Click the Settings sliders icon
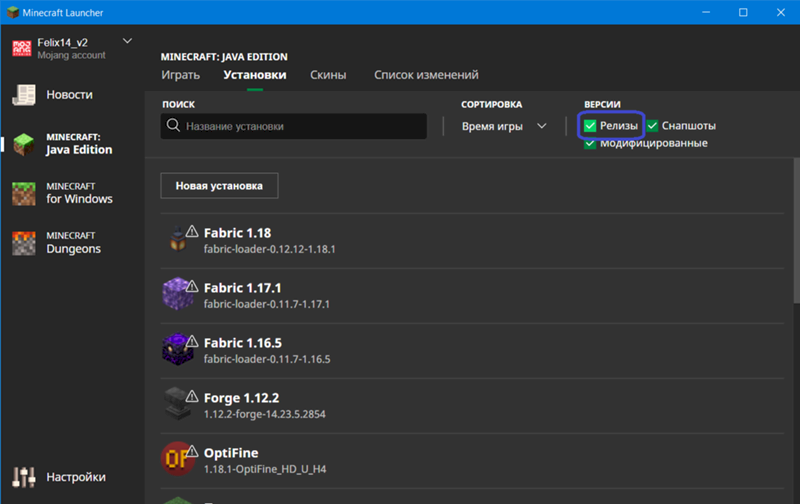 coord(24,477)
